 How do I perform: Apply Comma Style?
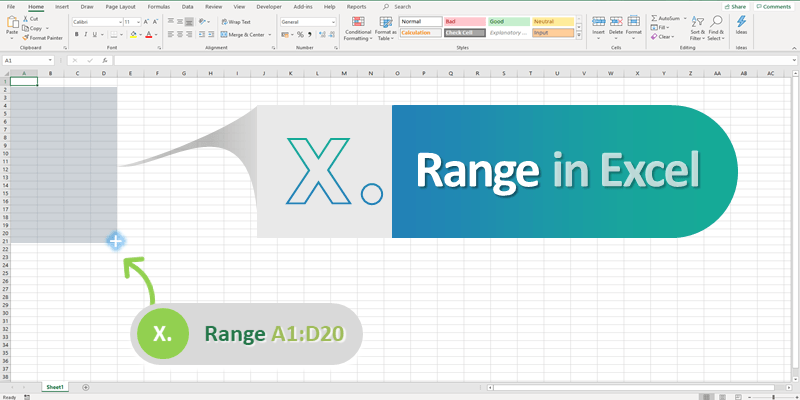click(309, 35)
